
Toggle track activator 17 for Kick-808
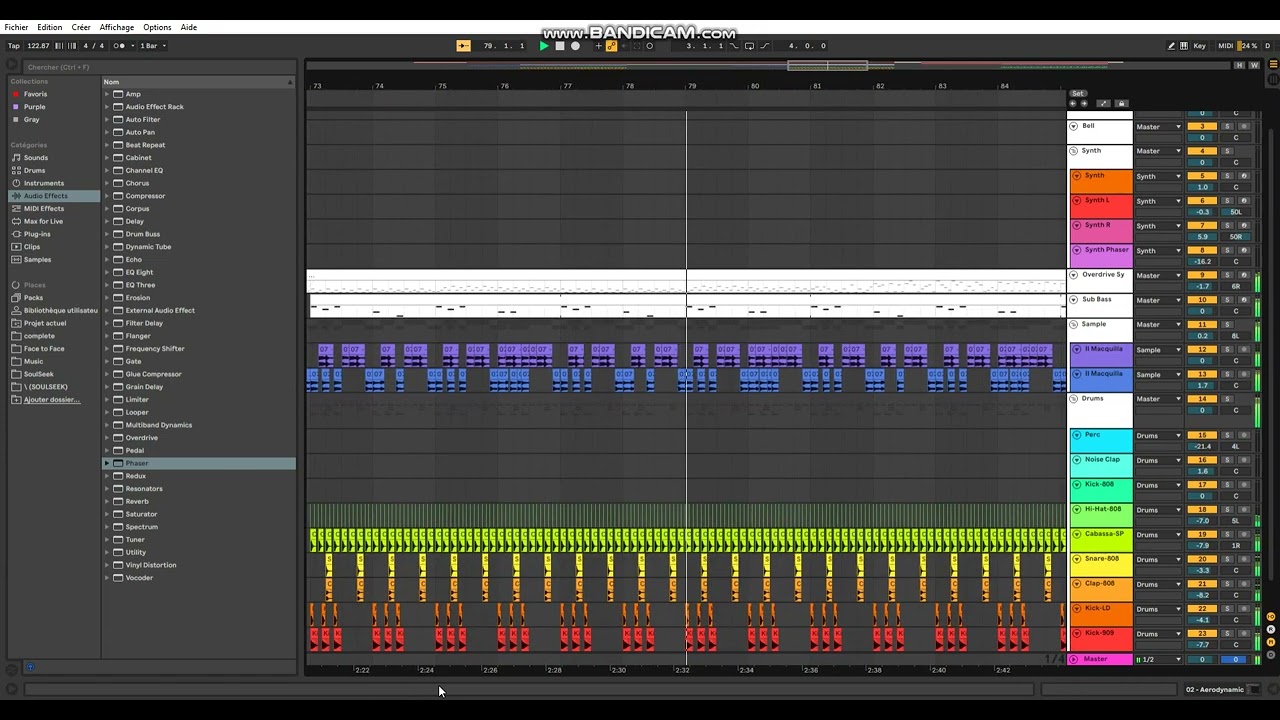[x=1201, y=485]
